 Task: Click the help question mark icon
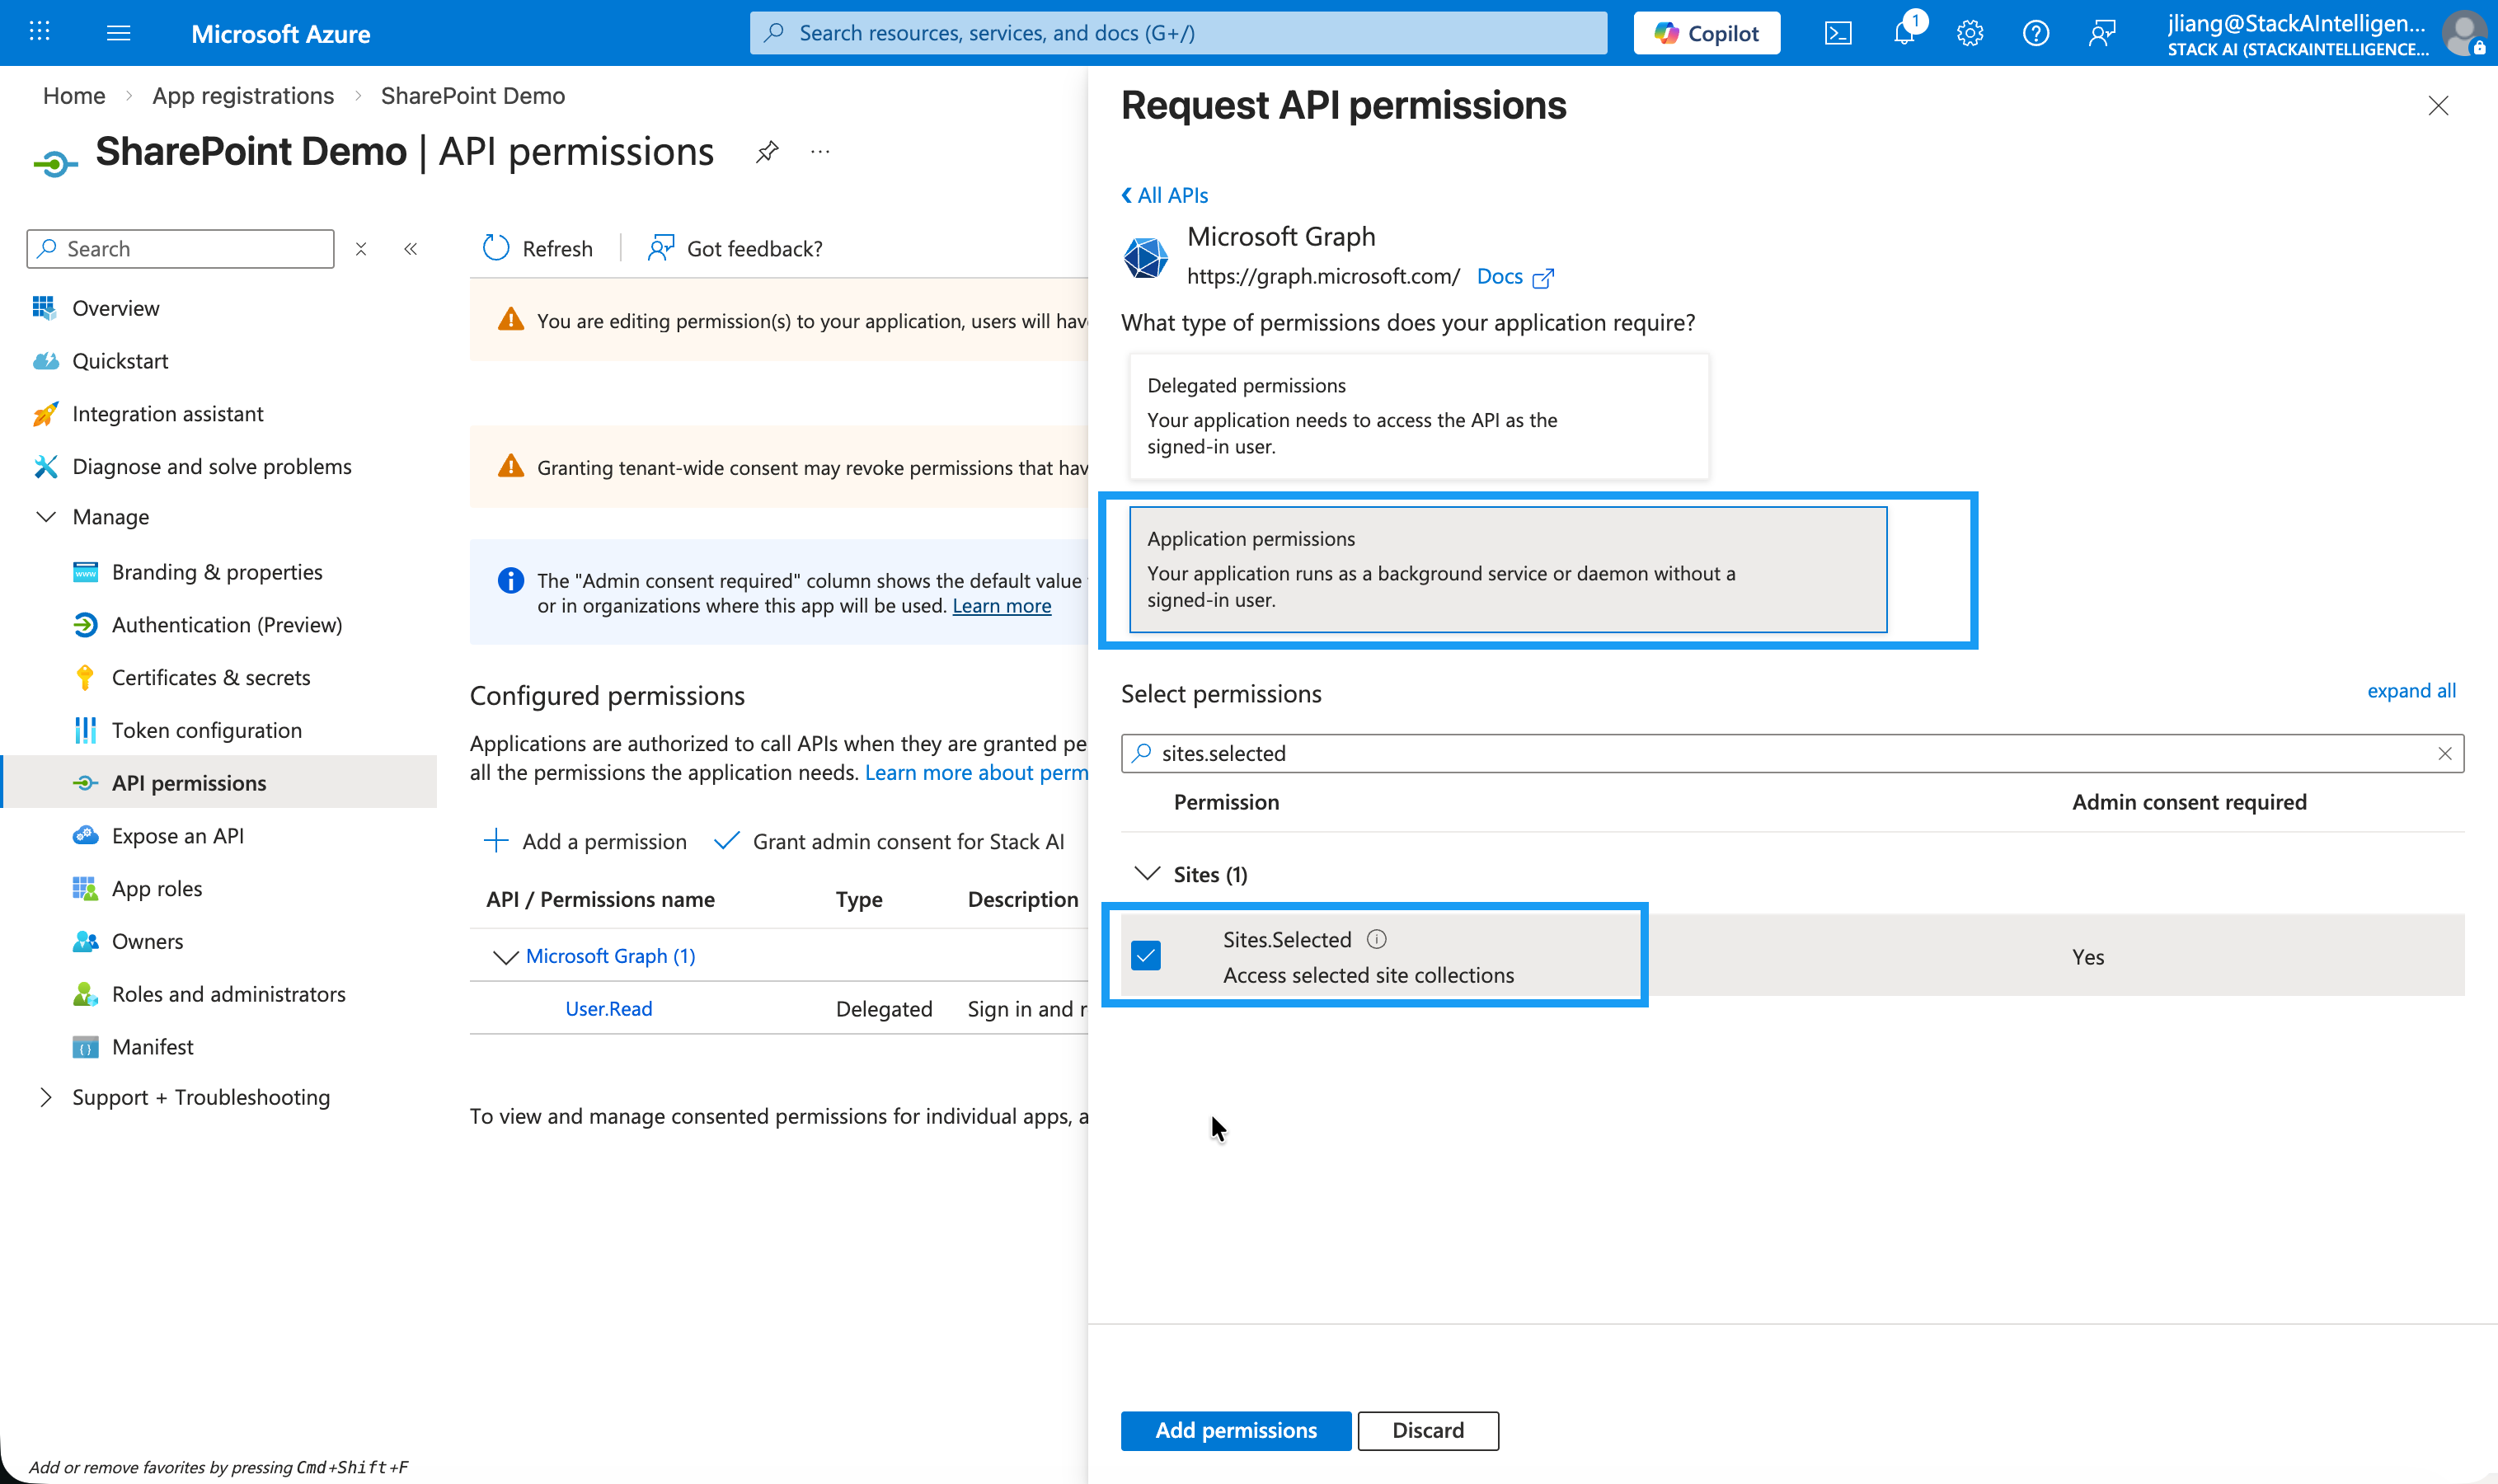[2035, 33]
